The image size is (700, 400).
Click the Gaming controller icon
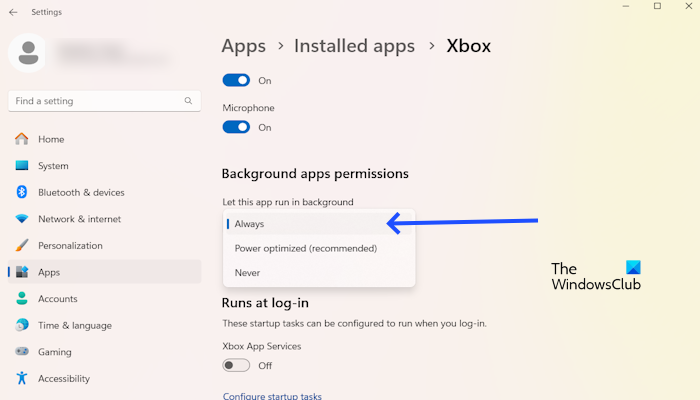(x=21, y=351)
